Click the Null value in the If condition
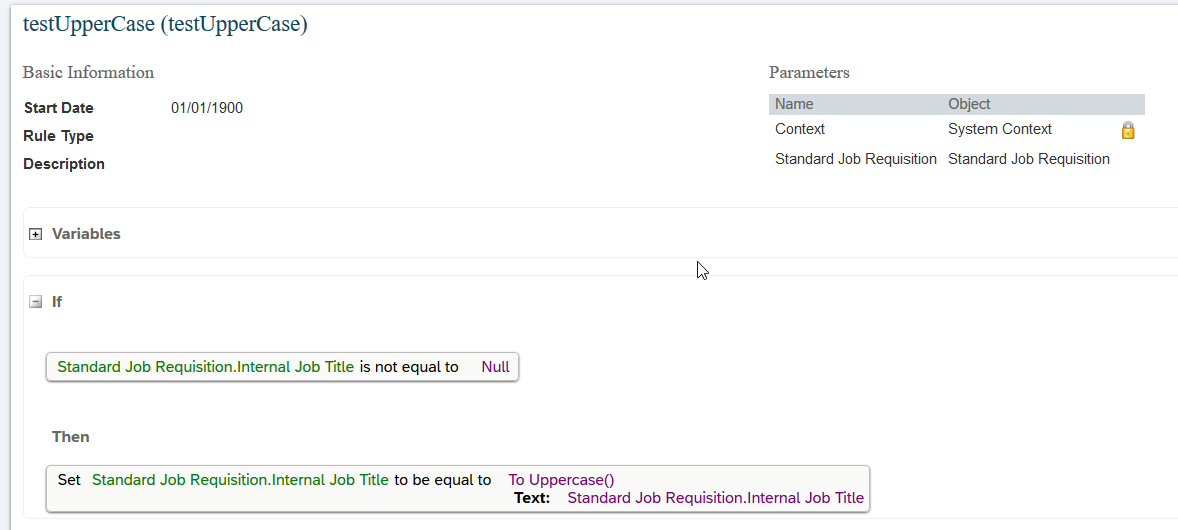Viewport: 1178px width, 530px height. pyautogui.click(x=495, y=367)
